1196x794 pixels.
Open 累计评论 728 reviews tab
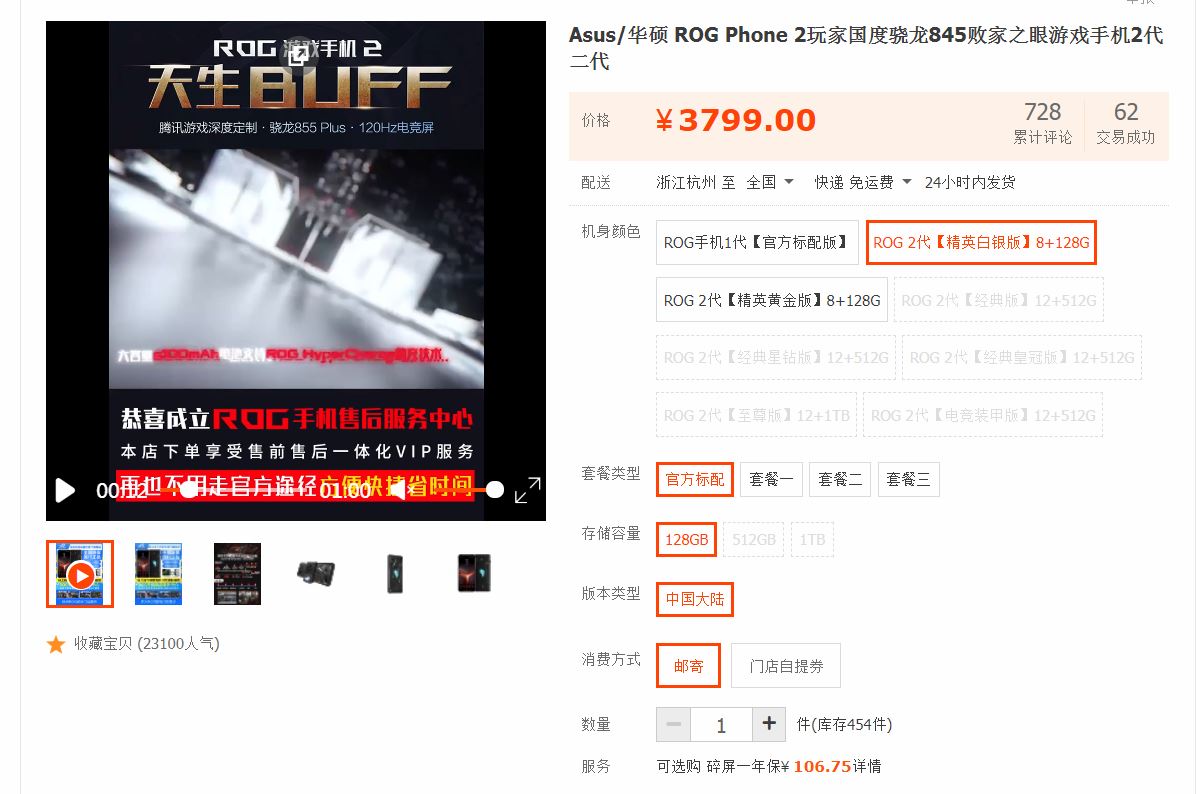click(x=1042, y=124)
